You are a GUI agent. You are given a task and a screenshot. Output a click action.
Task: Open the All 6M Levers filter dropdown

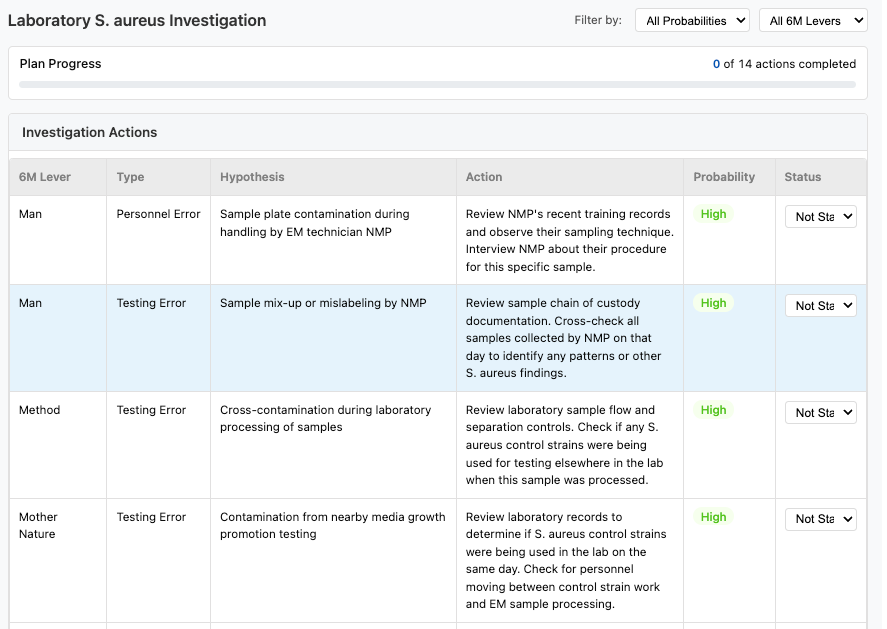pos(812,20)
